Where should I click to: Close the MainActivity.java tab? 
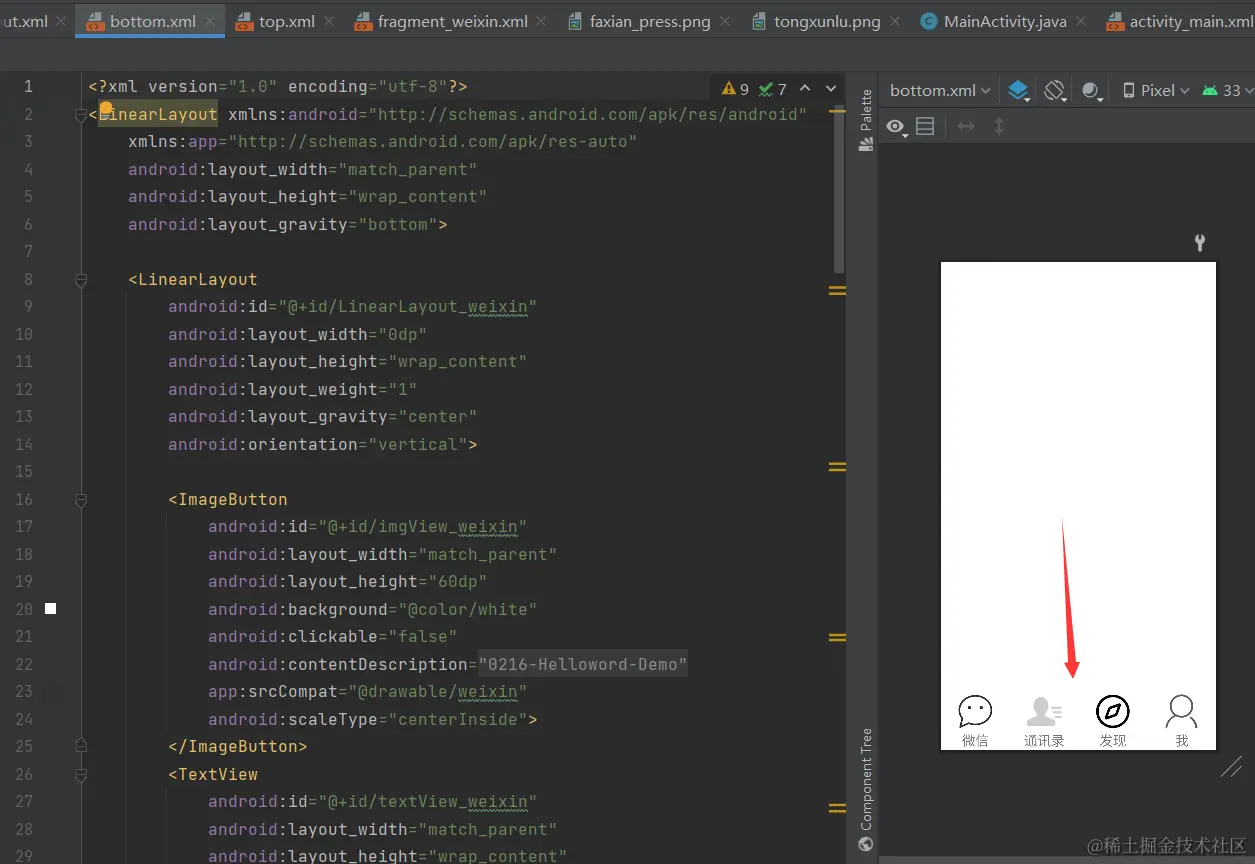click(x=1082, y=21)
